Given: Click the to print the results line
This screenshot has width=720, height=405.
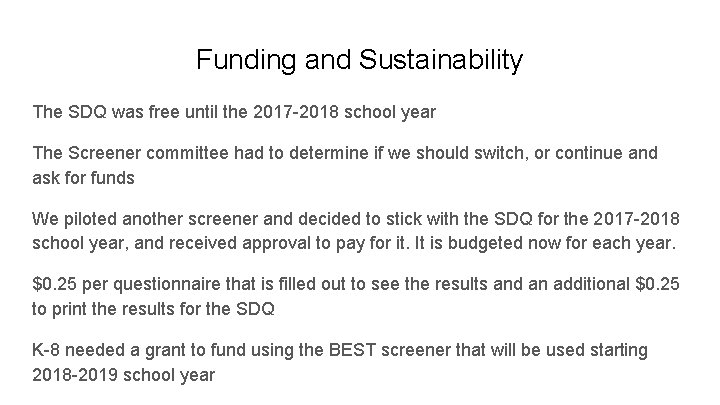Looking at the screenshot, I should tap(153, 309).
